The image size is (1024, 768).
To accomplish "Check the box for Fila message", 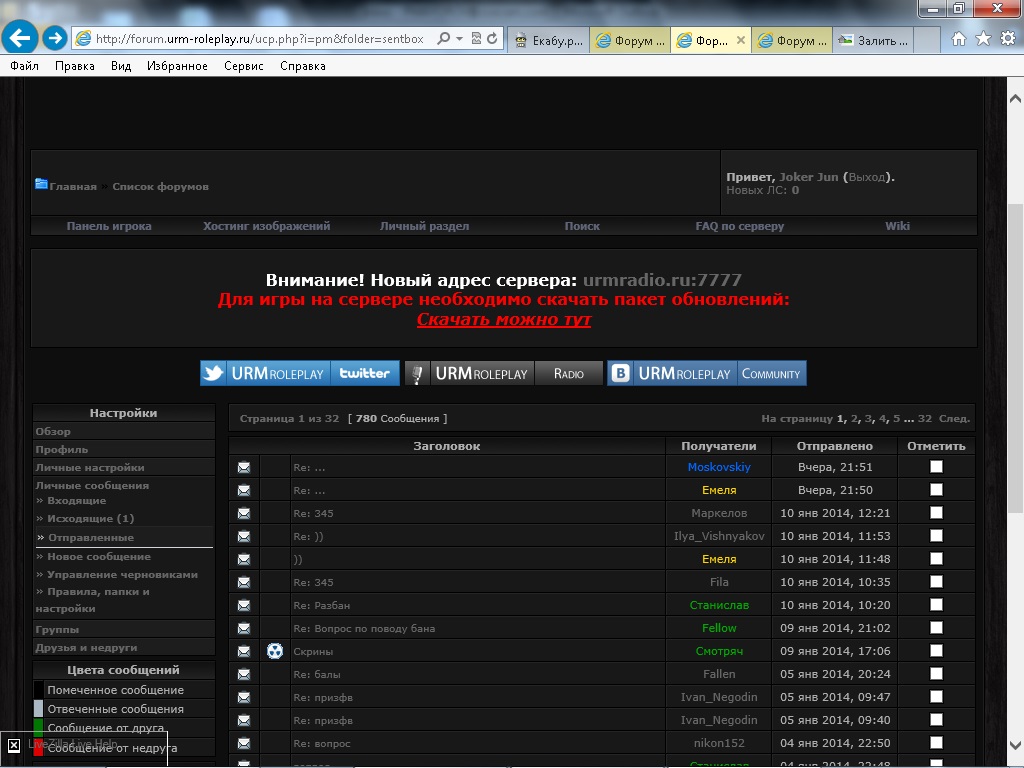I will pos(936,581).
